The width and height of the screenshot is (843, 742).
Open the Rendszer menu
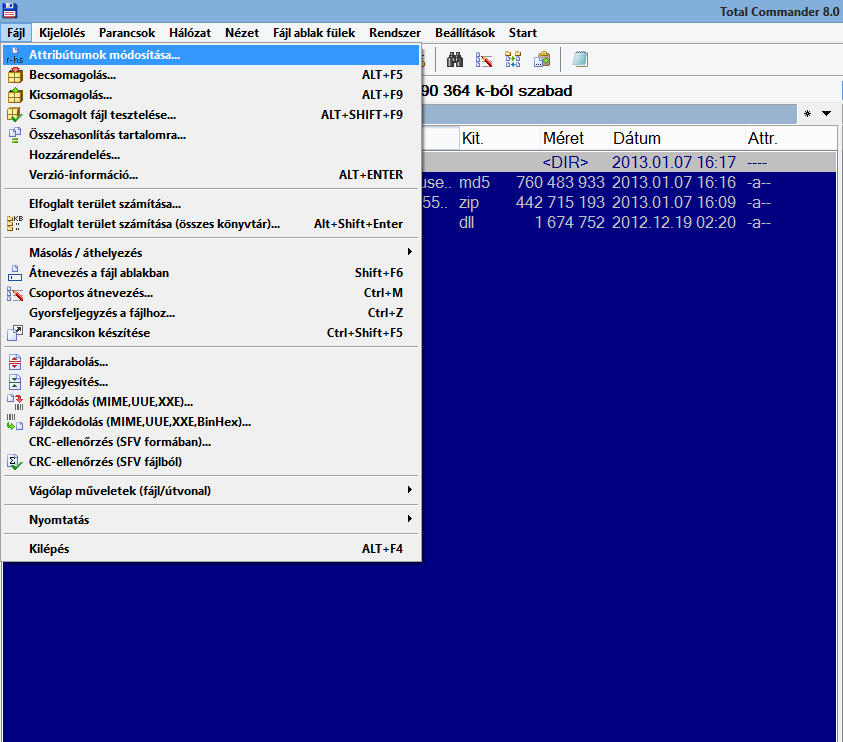click(x=395, y=33)
